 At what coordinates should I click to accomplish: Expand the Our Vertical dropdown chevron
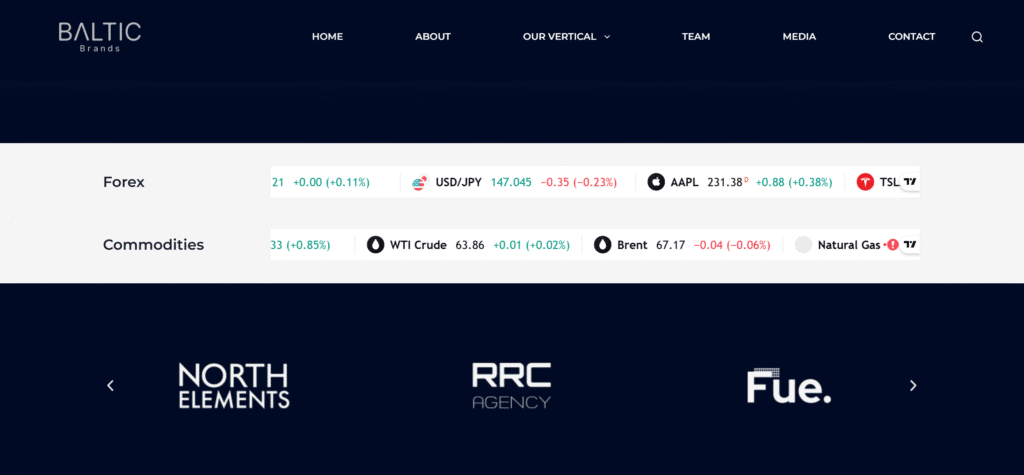point(607,37)
